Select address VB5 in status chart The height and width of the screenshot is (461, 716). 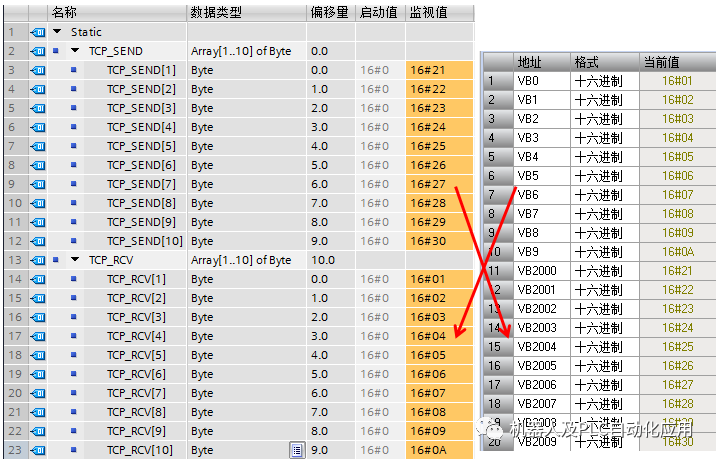tap(542, 176)
